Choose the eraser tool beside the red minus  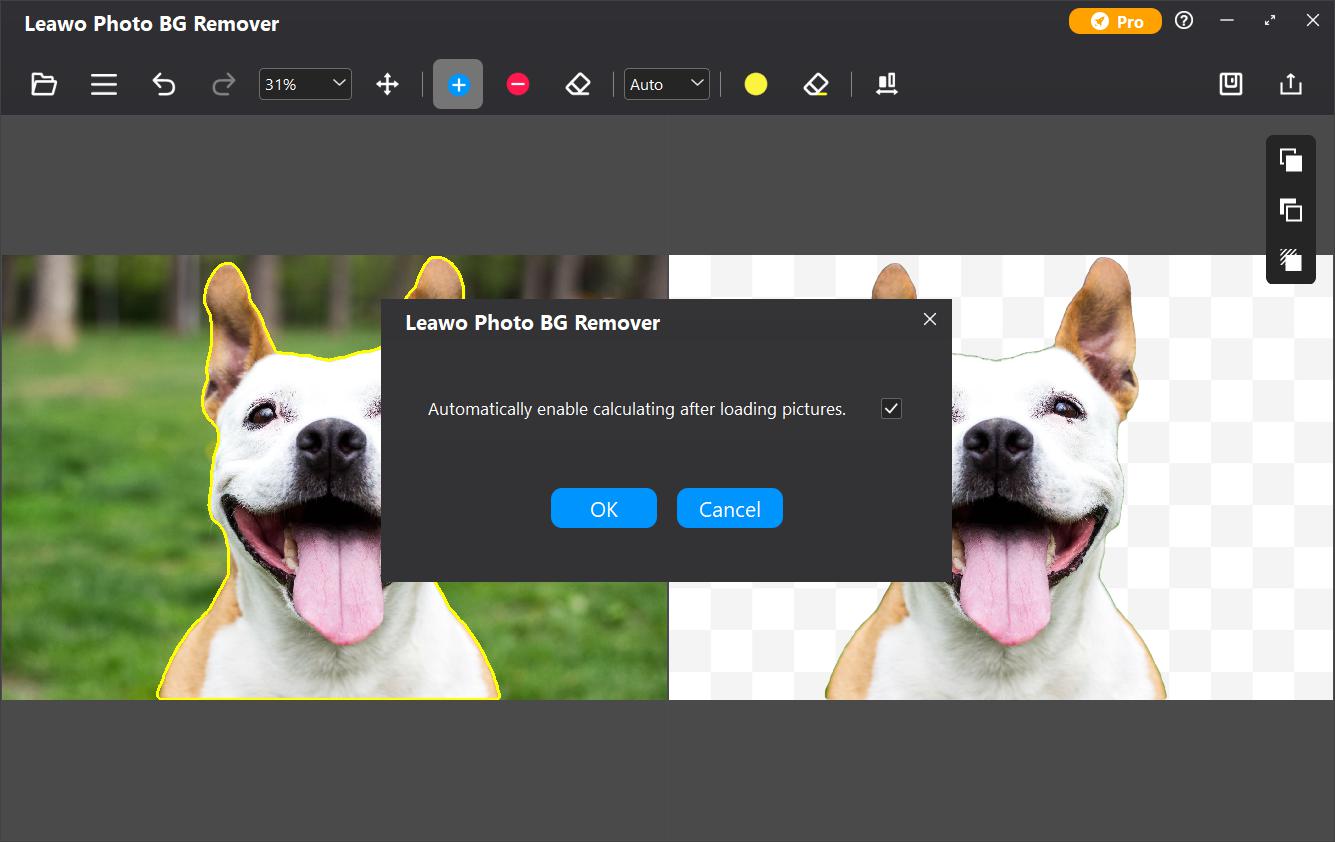(578, 85)
